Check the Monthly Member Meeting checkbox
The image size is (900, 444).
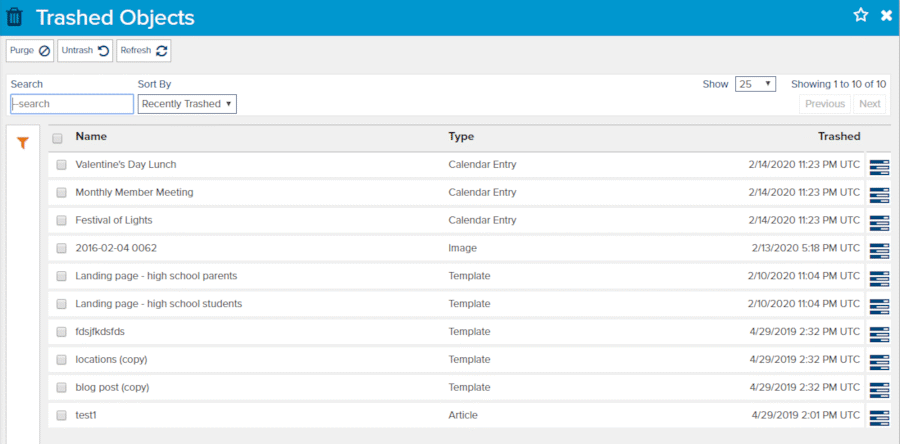[x=61, y=193]
